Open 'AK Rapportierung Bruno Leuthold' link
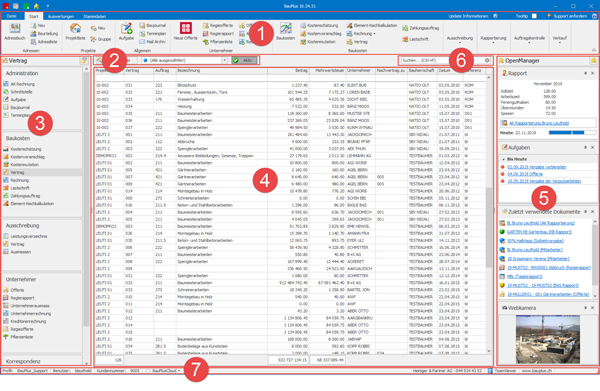 [539, 123]
